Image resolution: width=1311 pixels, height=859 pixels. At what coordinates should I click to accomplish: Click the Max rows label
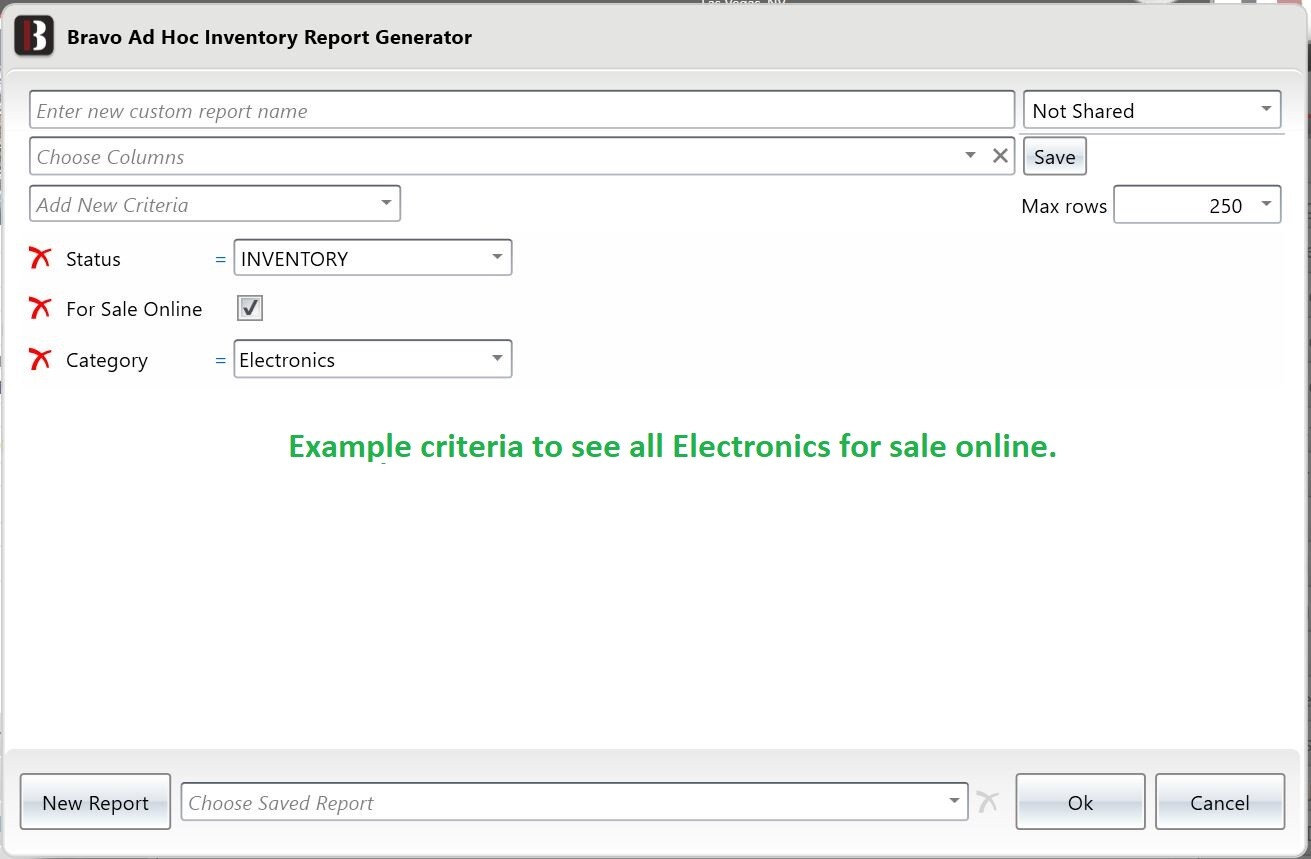[1064, 206]
